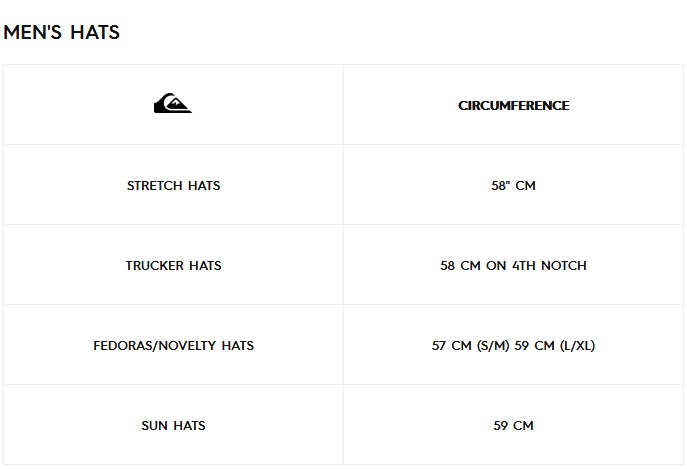Select the CIRCUMFERENCE column header
The height and width of the screenshot is (469, 687).
[x=513, y=105]
